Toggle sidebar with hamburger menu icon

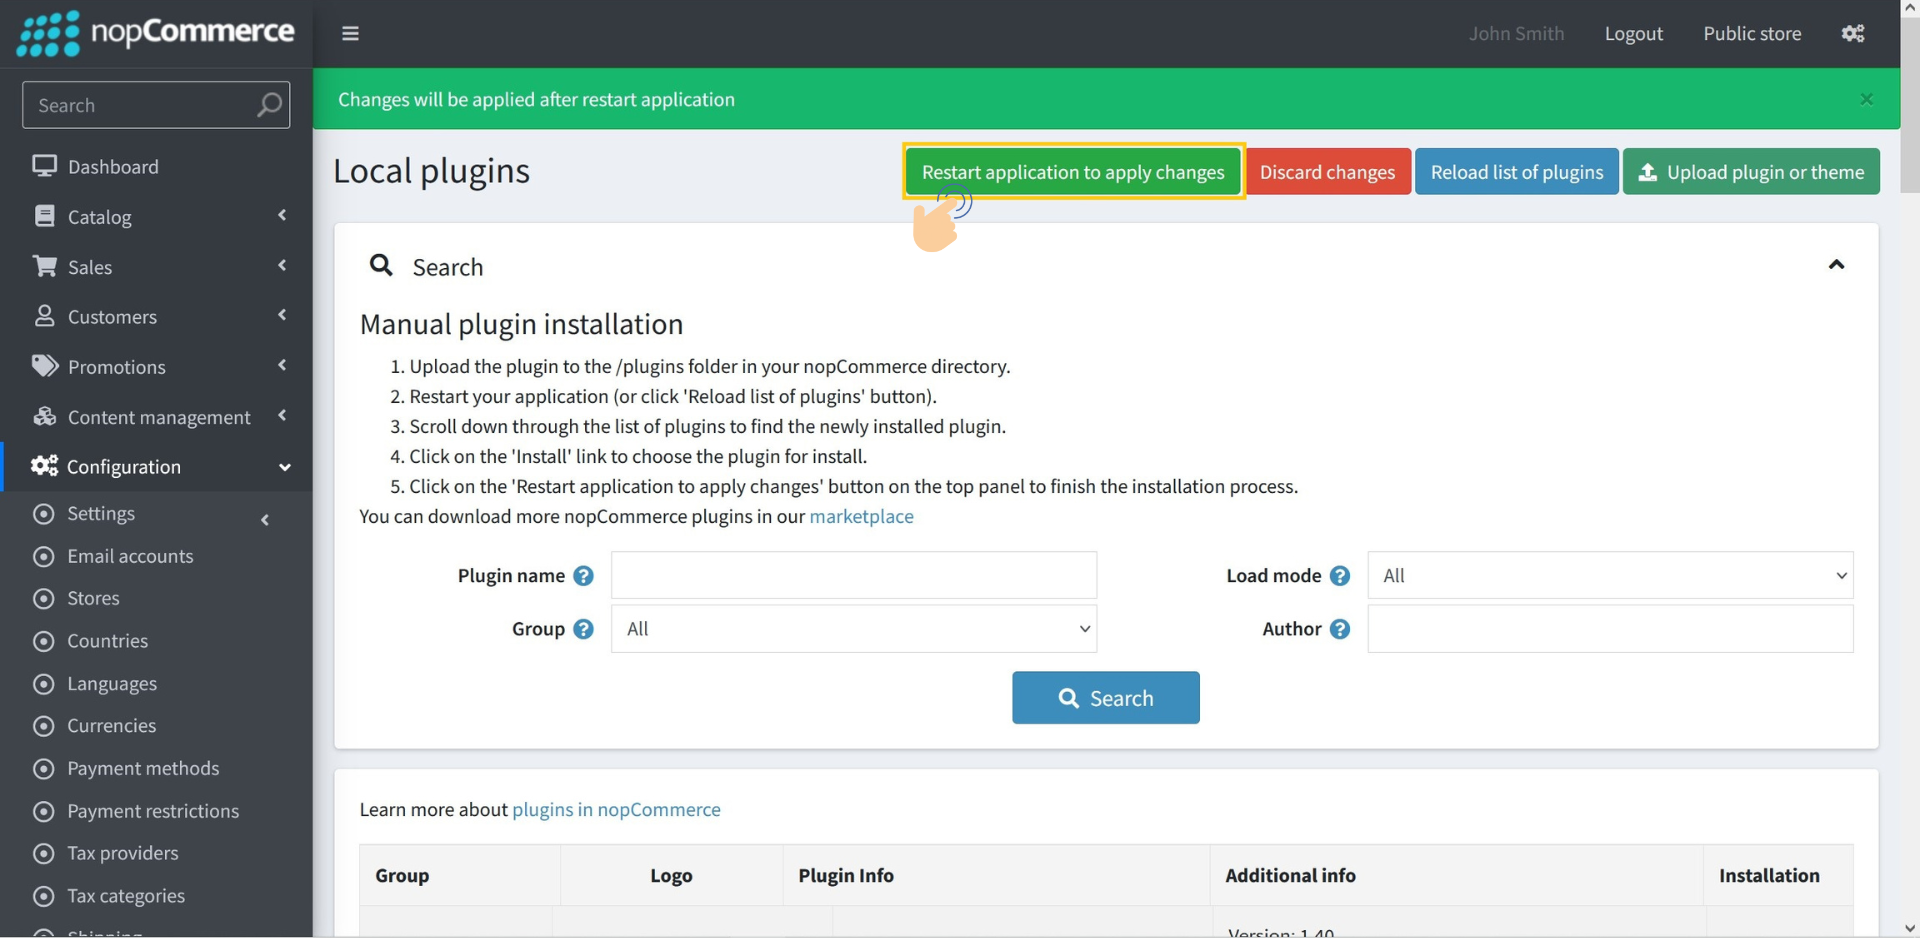click(x=350, y=33)
